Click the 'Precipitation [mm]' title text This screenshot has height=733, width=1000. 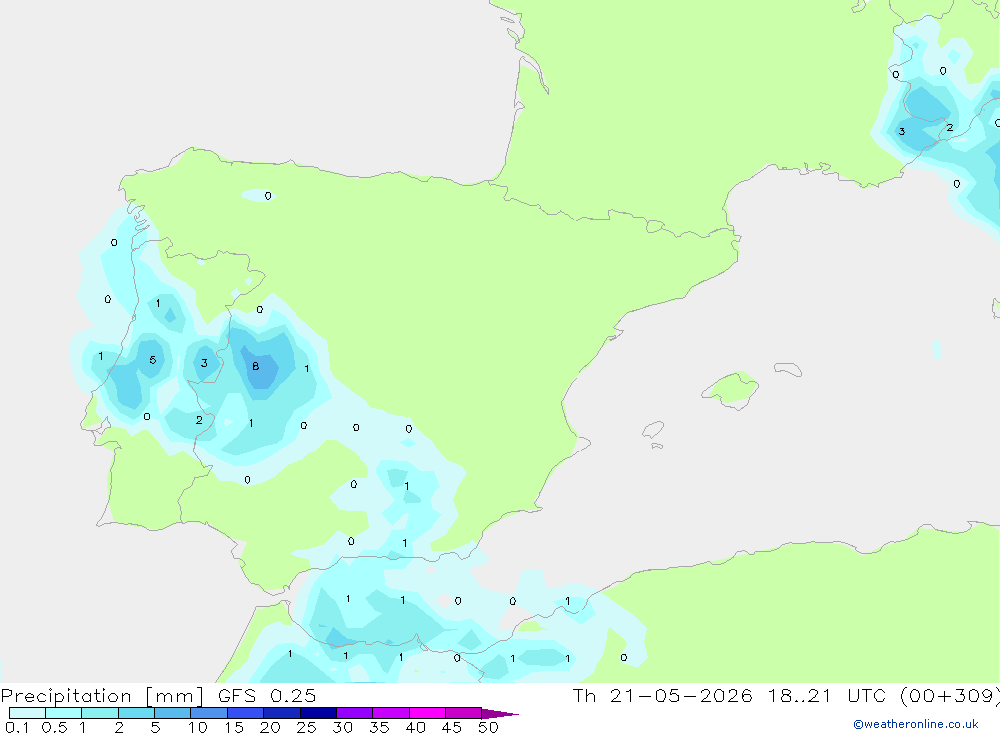[x=102, y=696]
